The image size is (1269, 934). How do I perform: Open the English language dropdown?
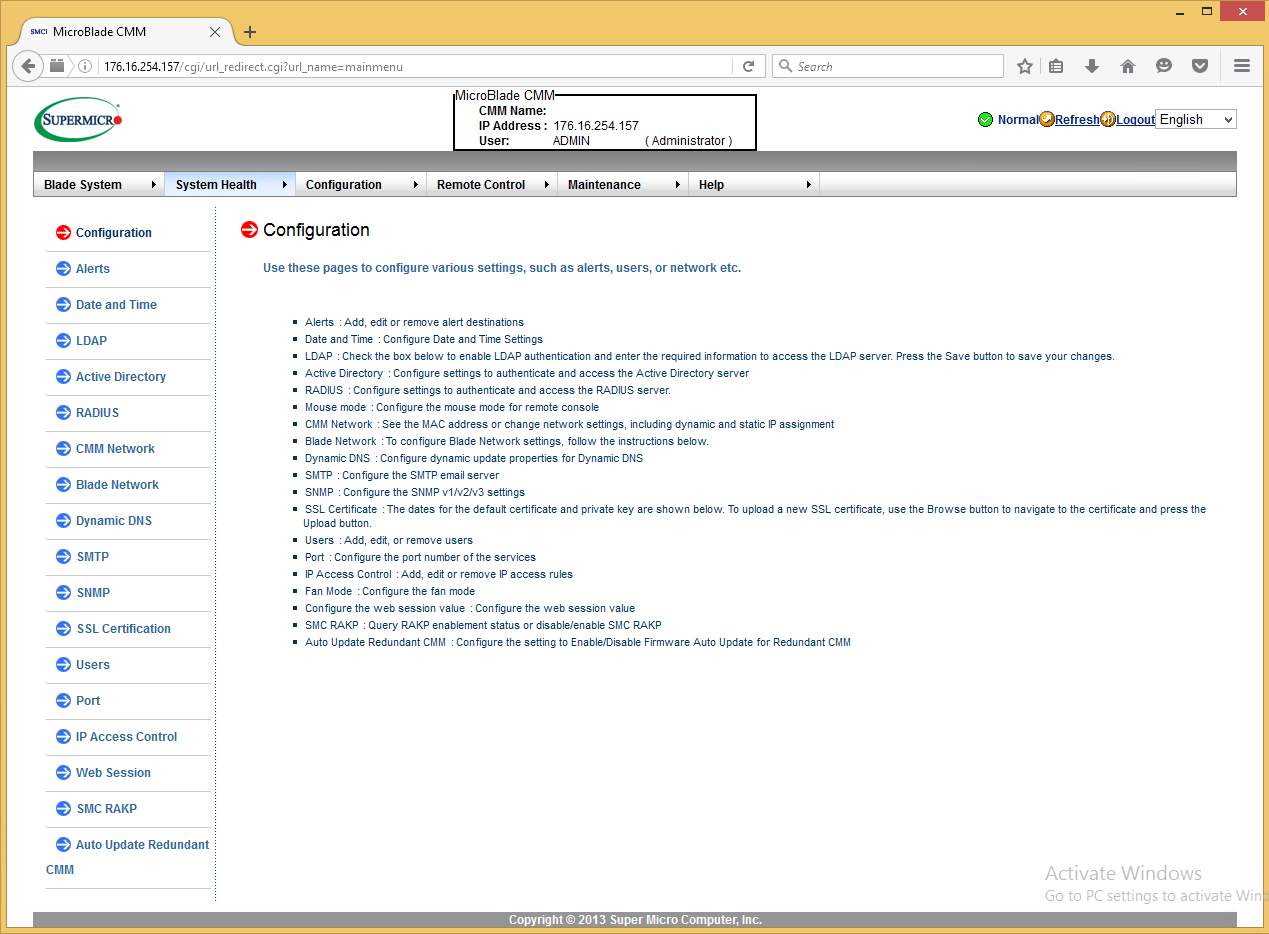coord(1196,119)
